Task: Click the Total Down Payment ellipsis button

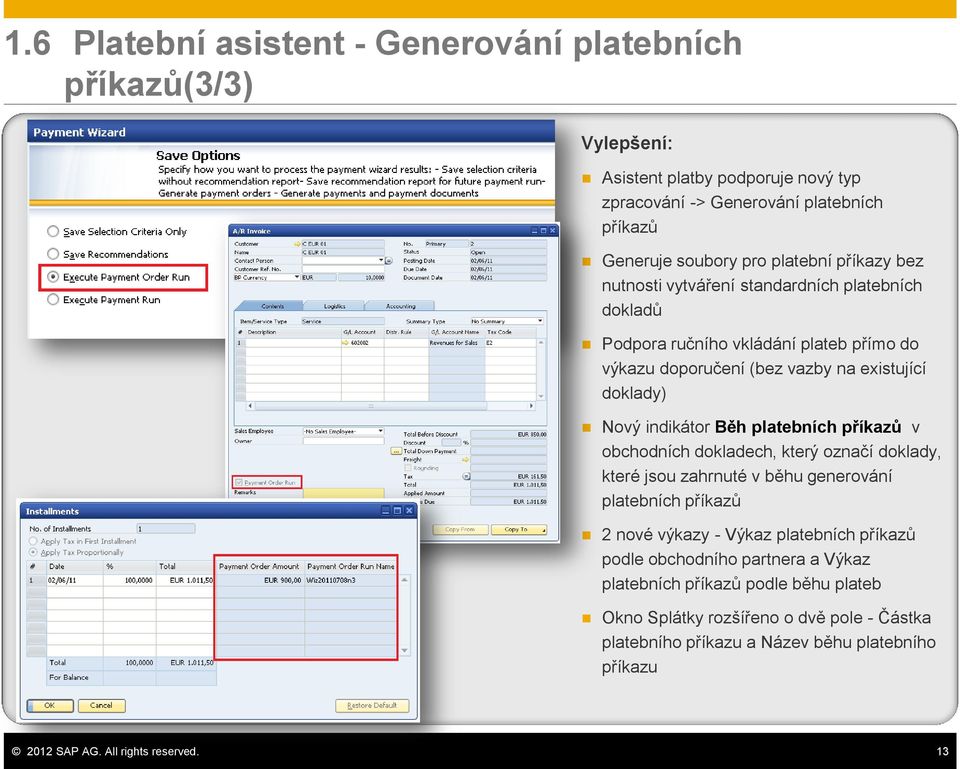Action: (396, 451)
